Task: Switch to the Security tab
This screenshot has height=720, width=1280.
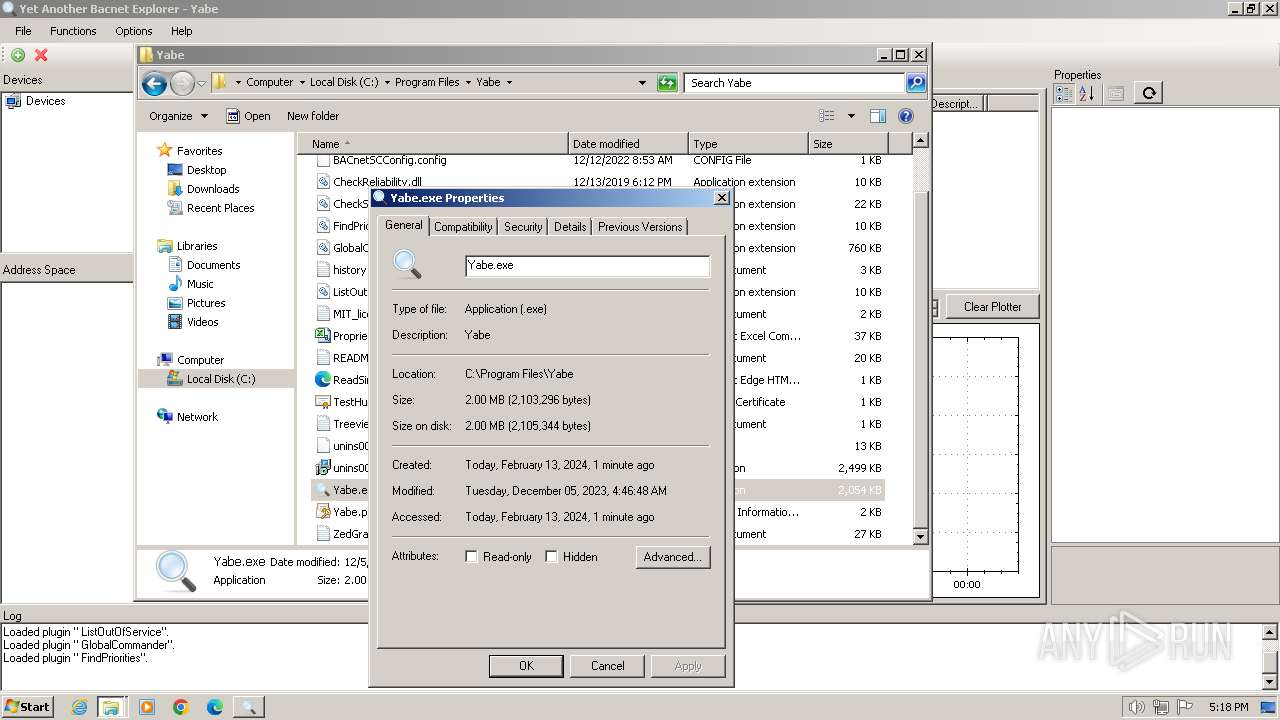Action: [523, 227]
